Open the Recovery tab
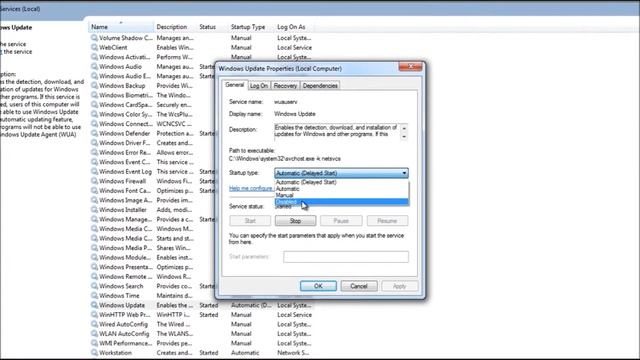Image resolution: width=640 pixels, height=360 pixels. (x=285, y=86)
